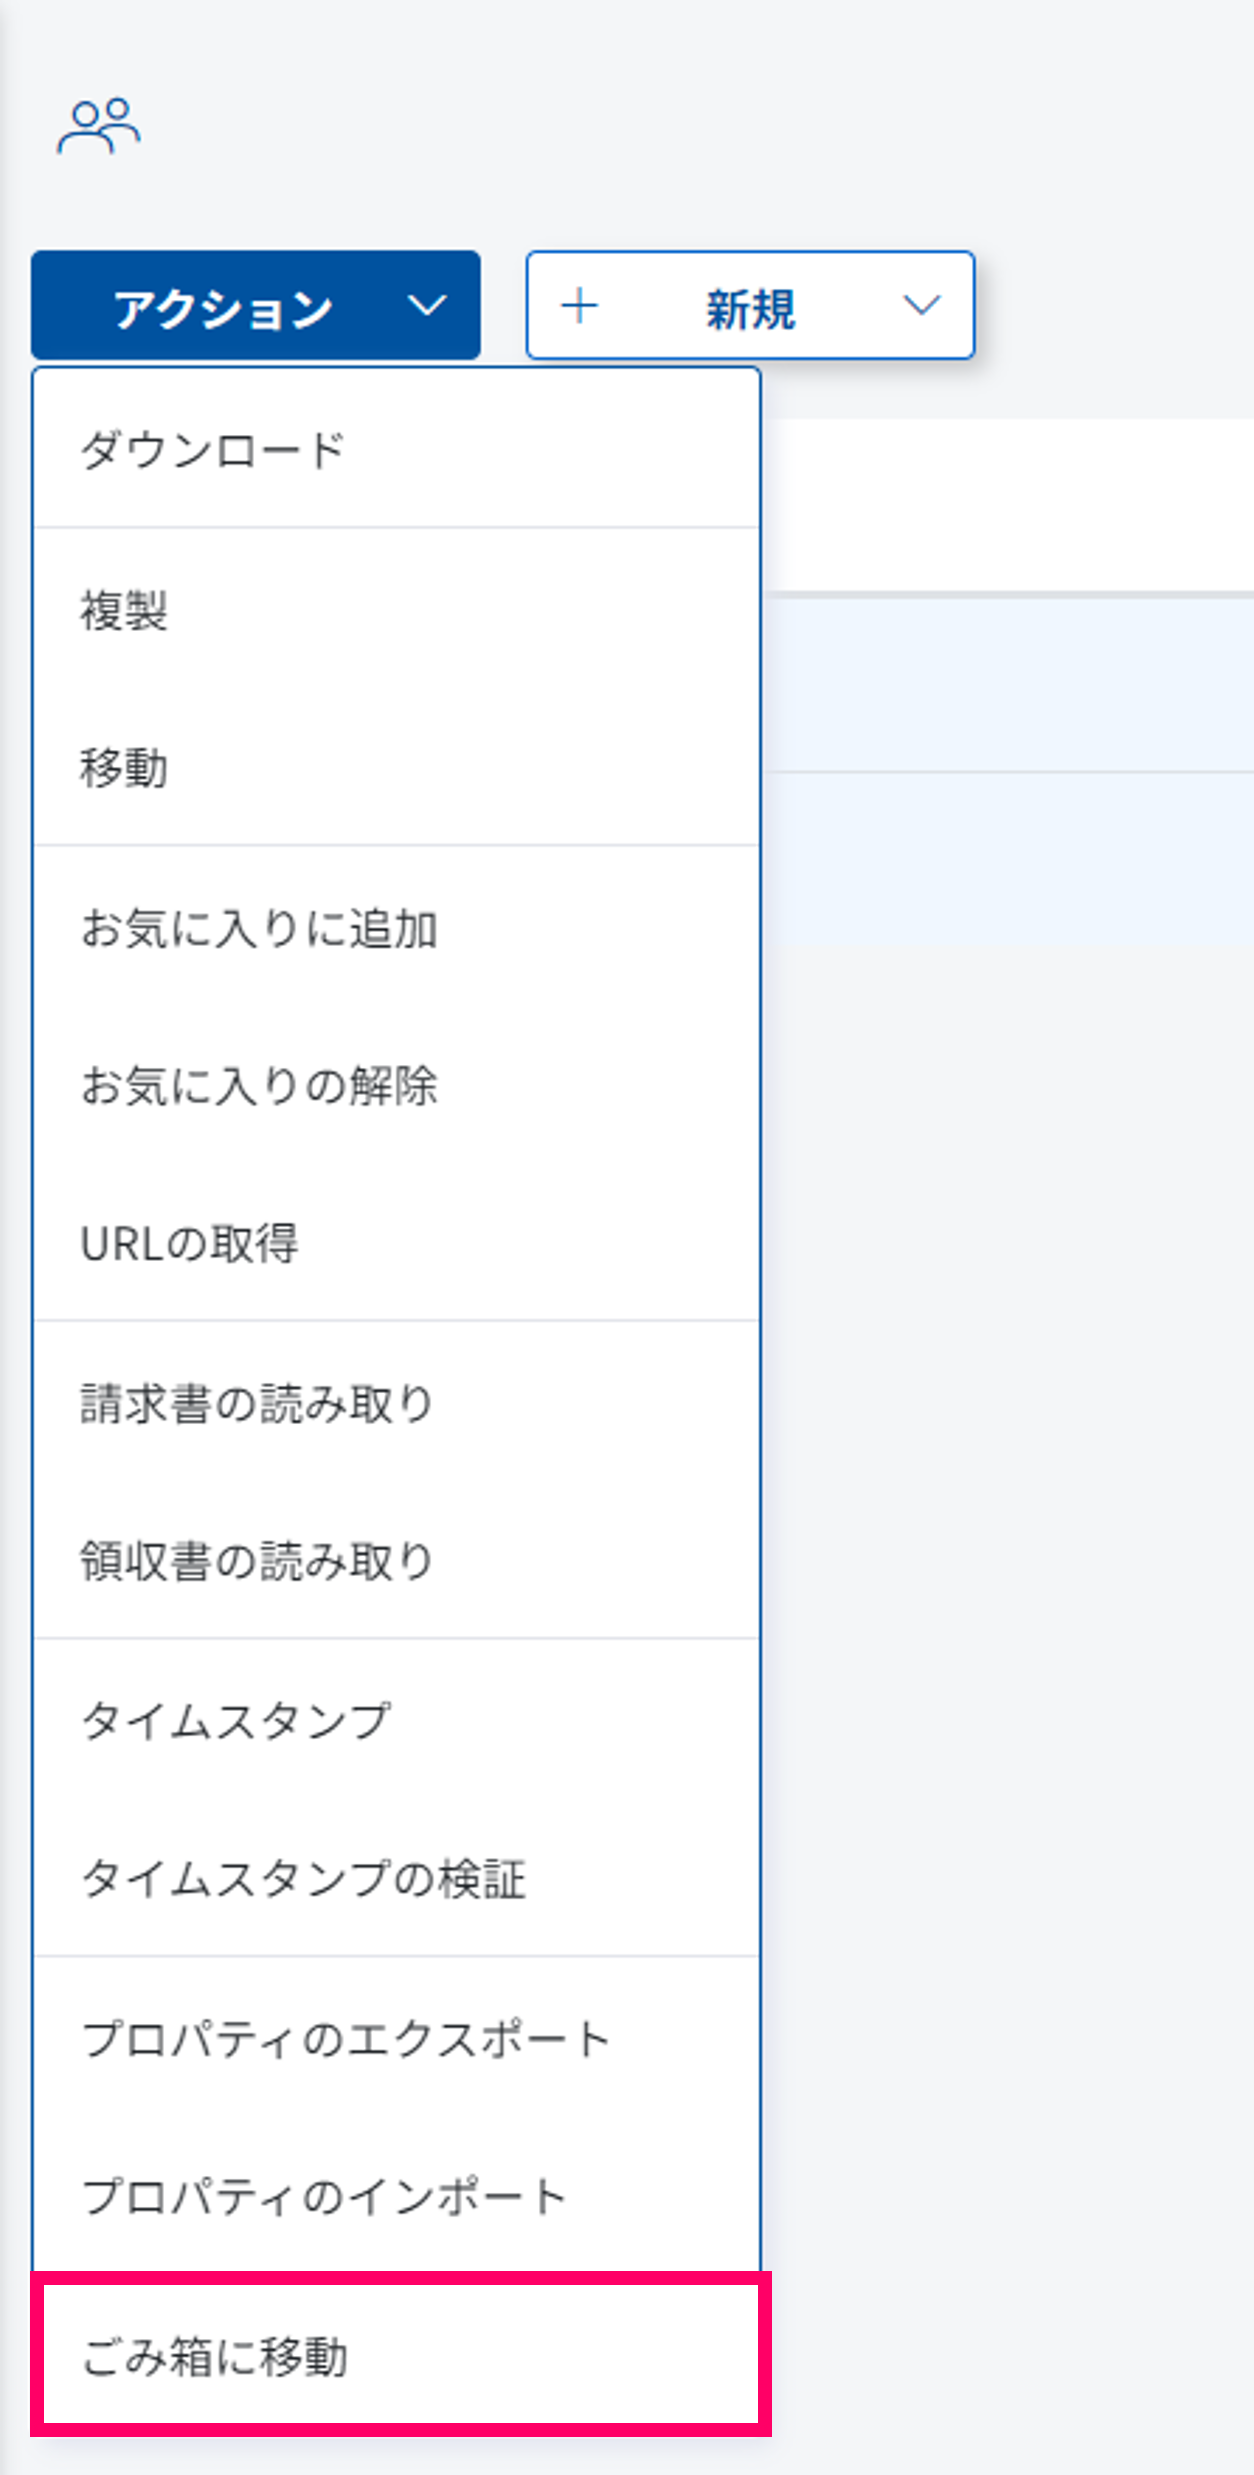Collapse the アクション dropdown chevron
Screen dimensions: 1254x2475
click(x=427, y=306)
